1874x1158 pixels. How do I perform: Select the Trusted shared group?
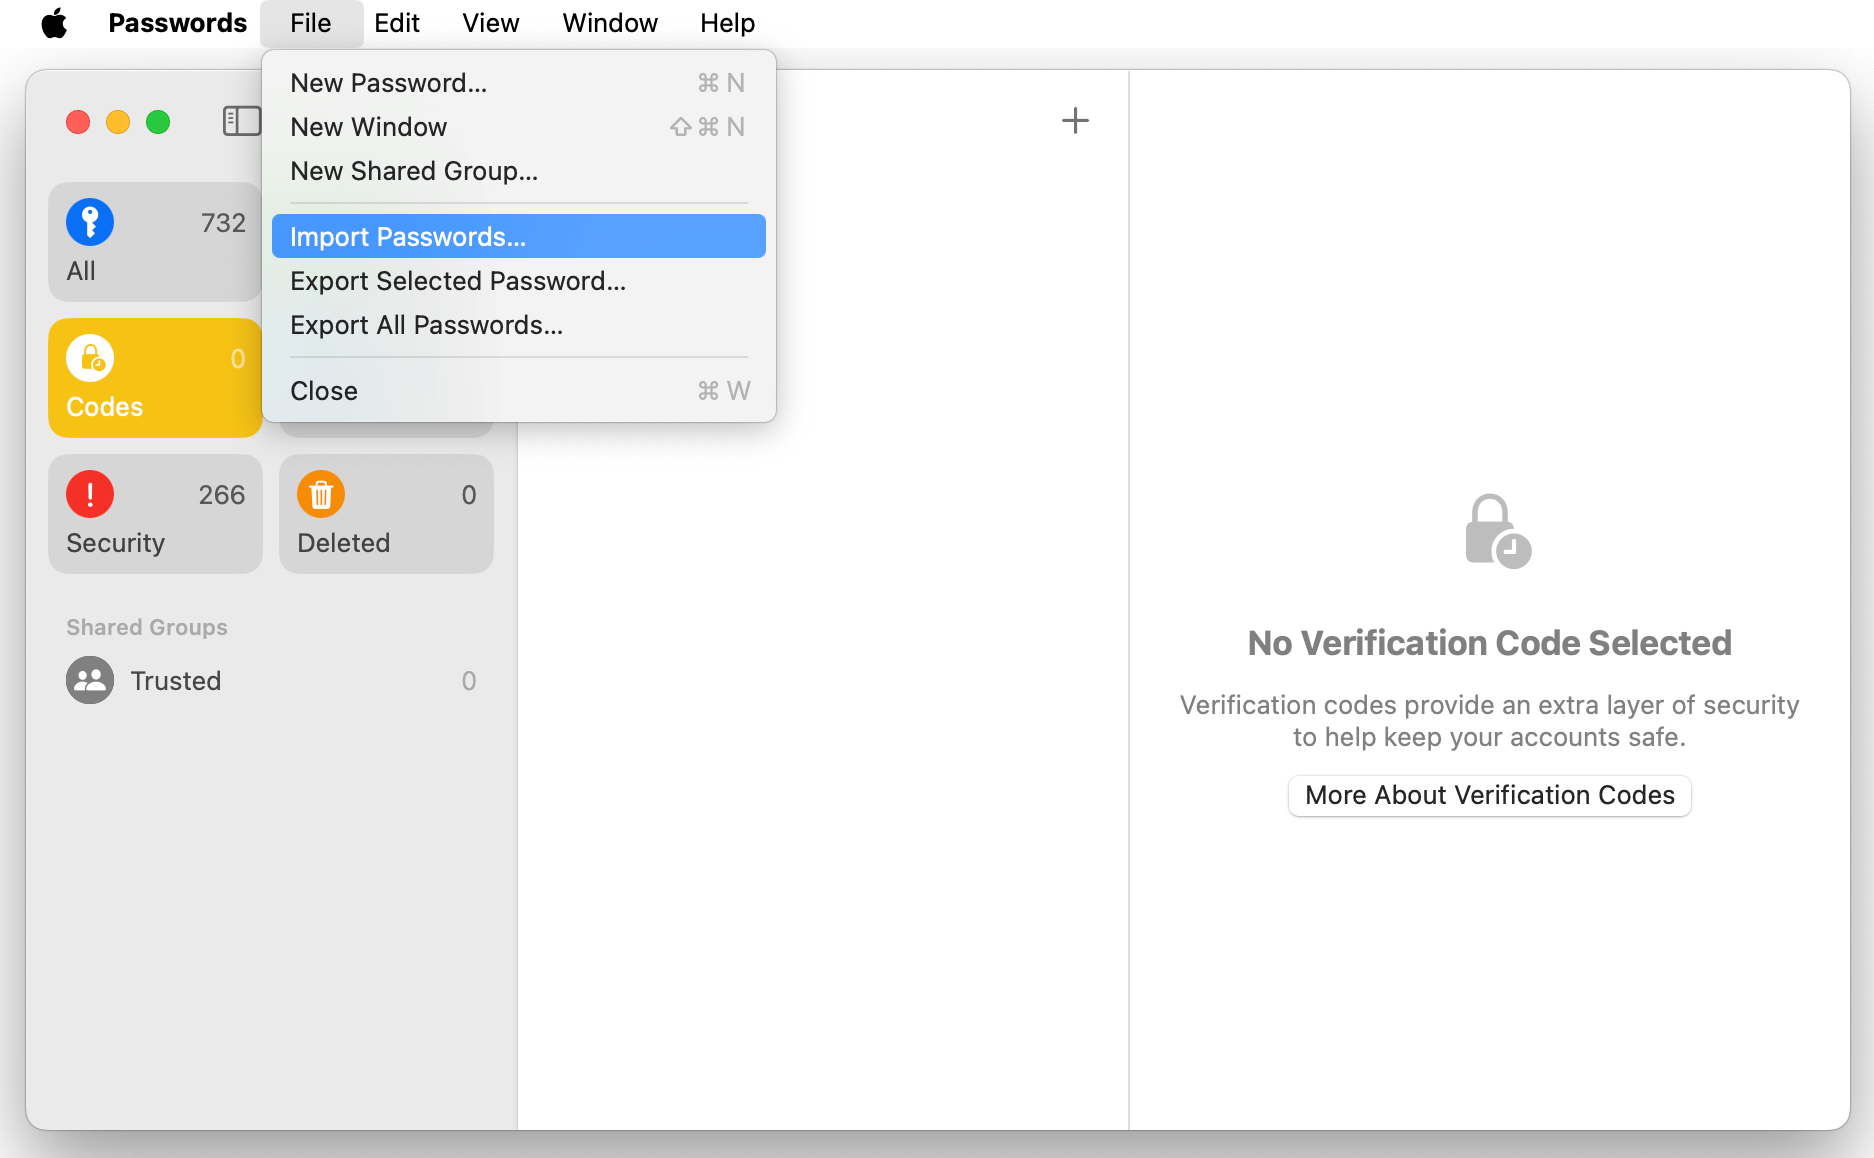tap(175, 680)
